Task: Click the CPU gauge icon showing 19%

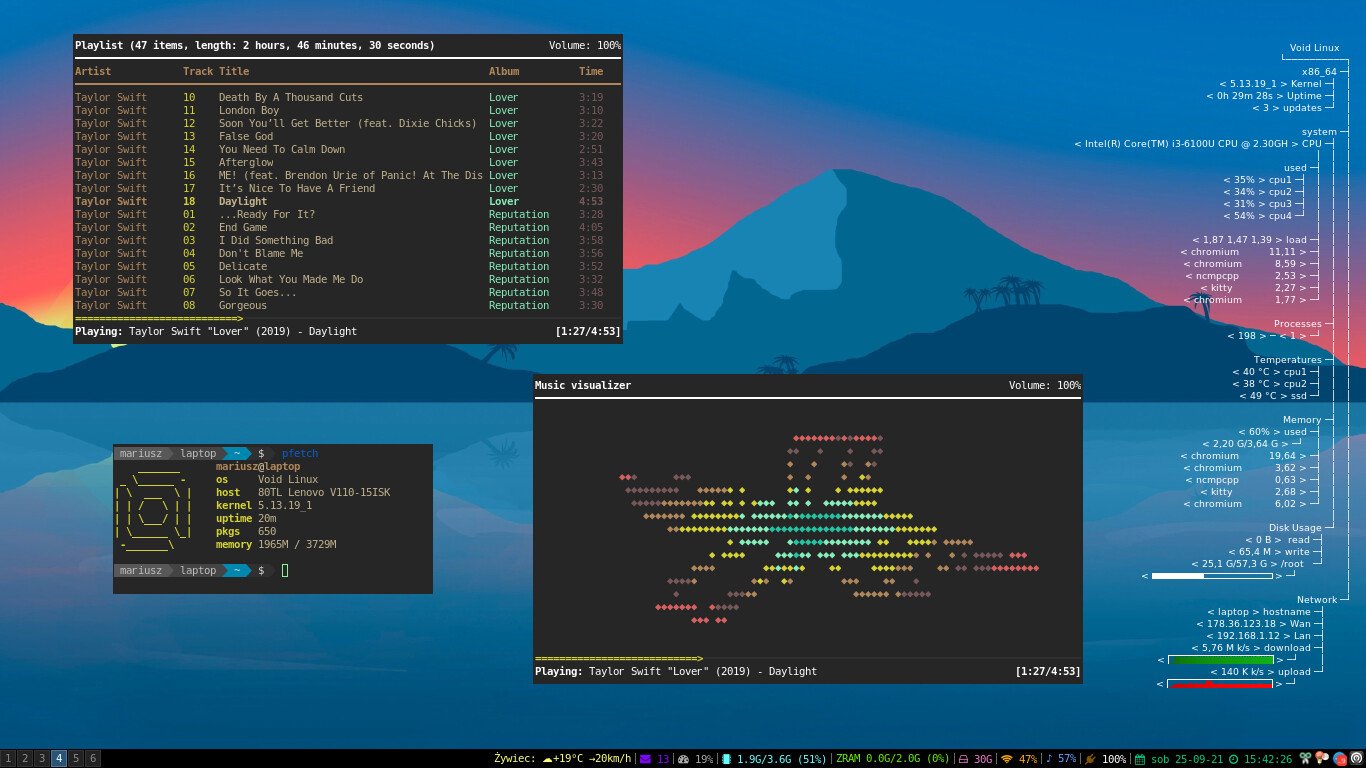Action: [x=684, y=759]
